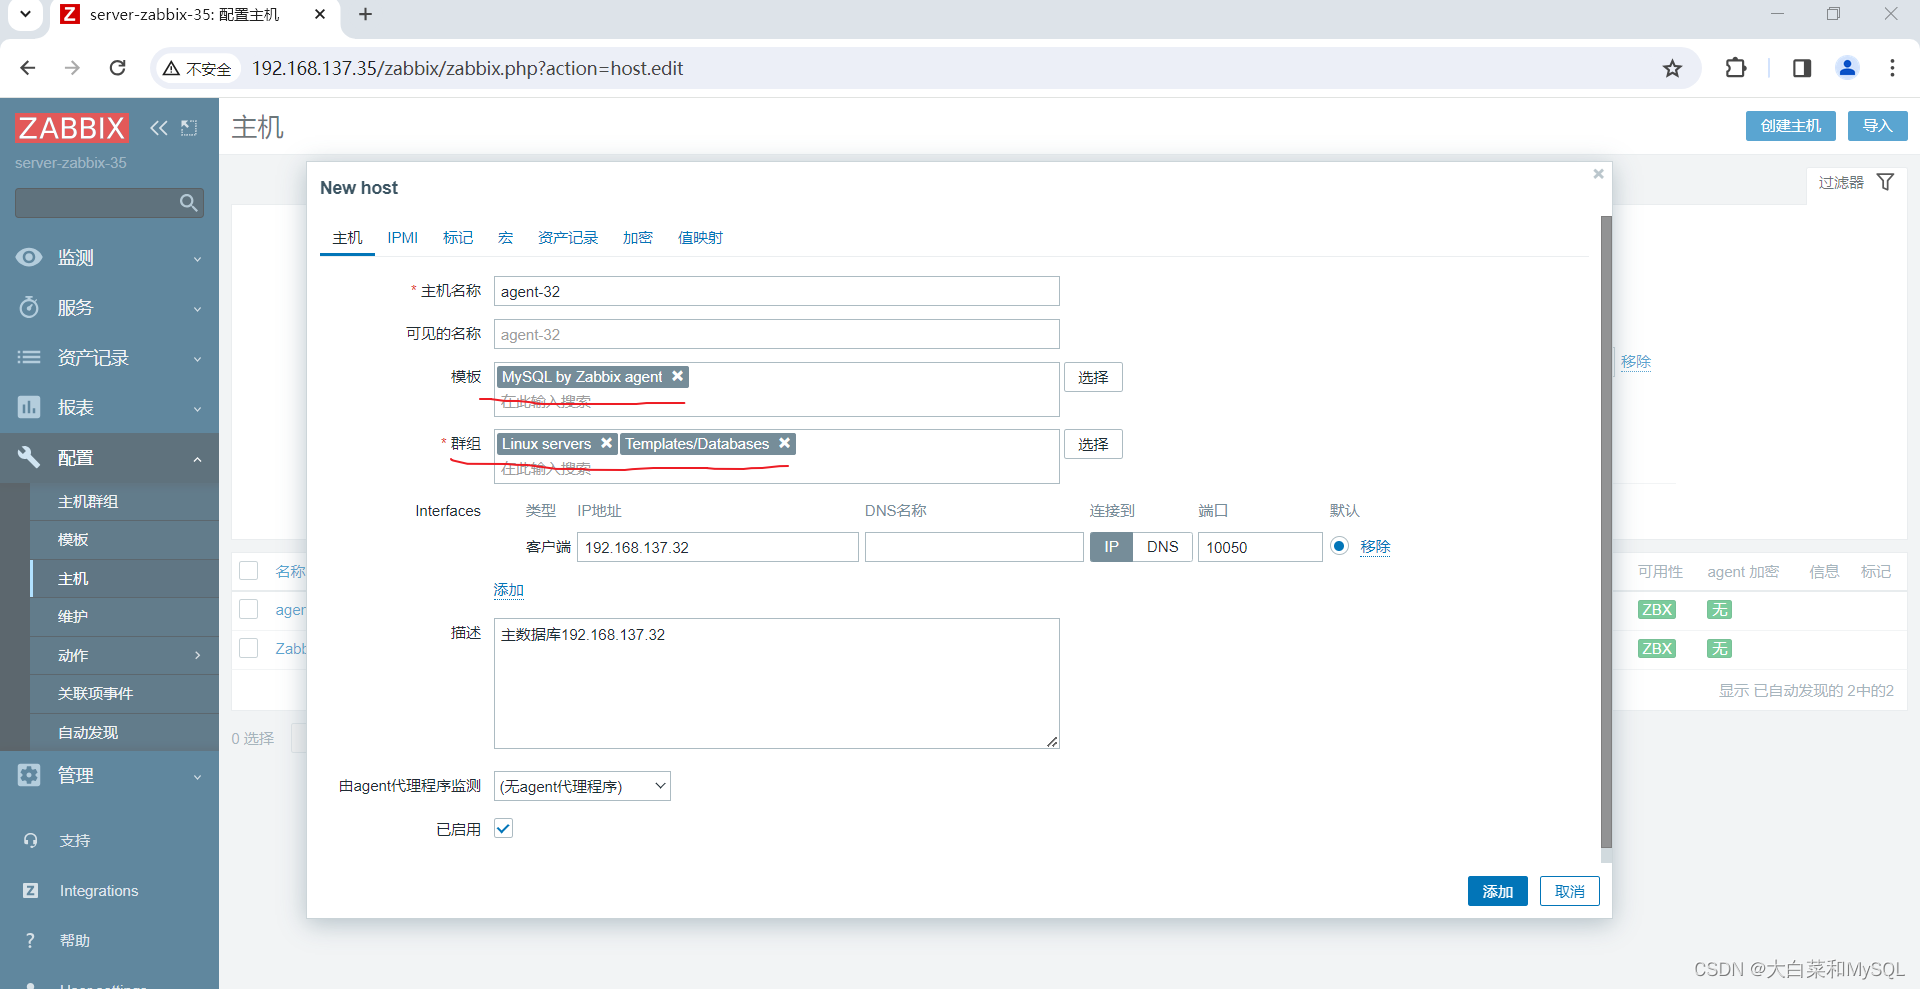Switch to the 资产记录 tab in dialog
The height and width of the screenshot is (989, 1920).
tap(568, 238)
